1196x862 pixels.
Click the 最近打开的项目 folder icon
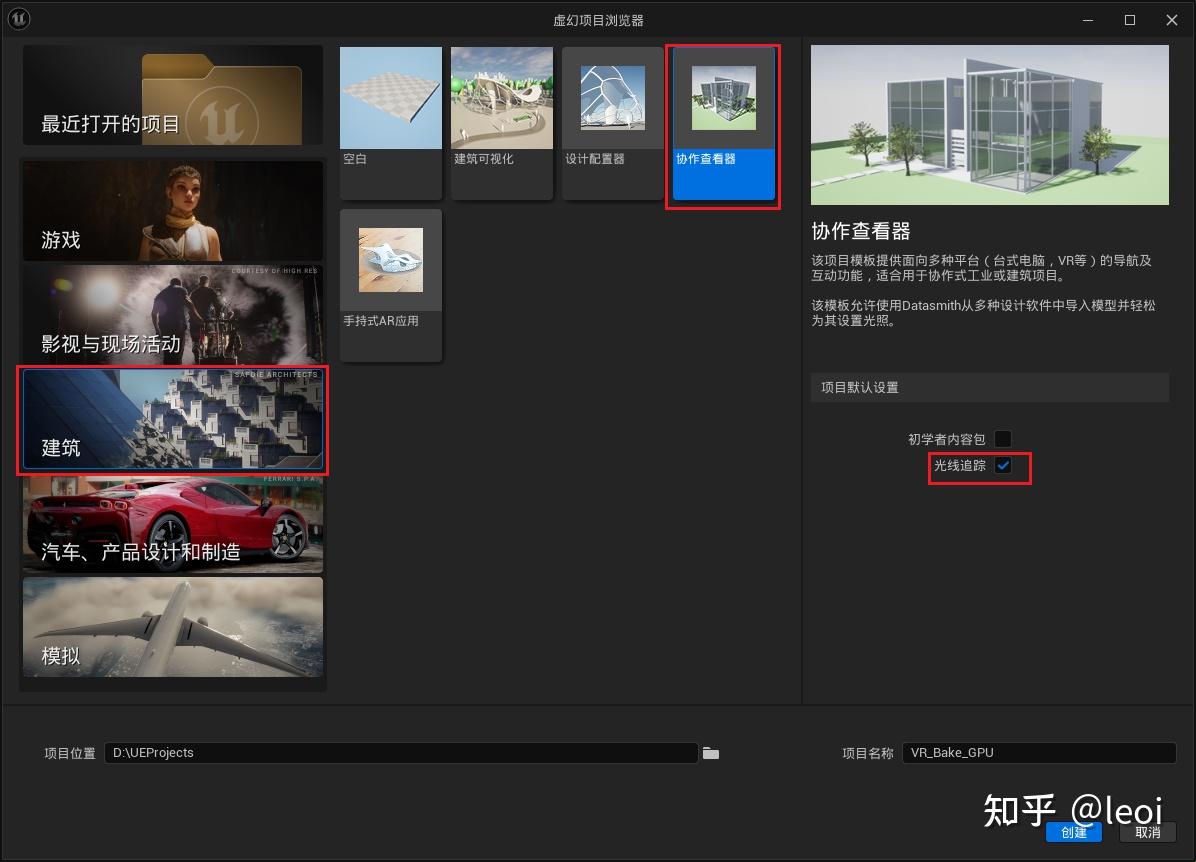point(171,93)
